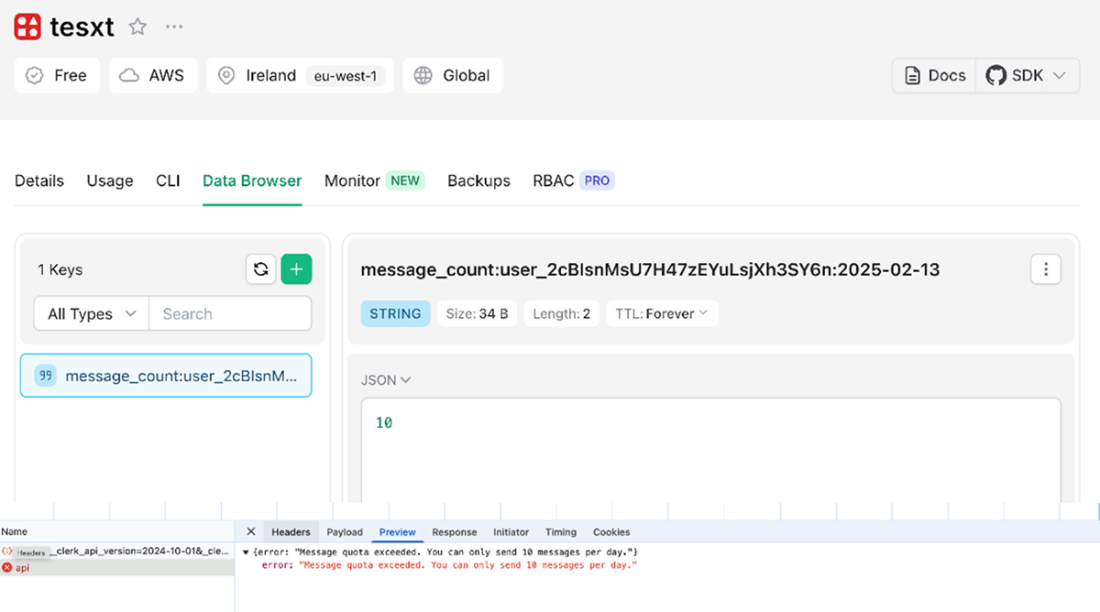Click the Global region button
This screenshot has height=612, width=1100.
453,76
